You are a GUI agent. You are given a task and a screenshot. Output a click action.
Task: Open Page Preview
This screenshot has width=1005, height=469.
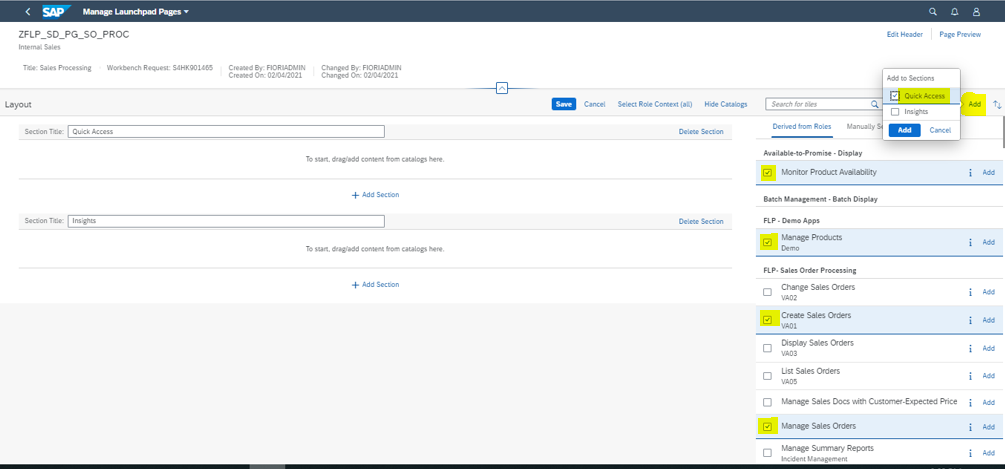pos(960,35)
